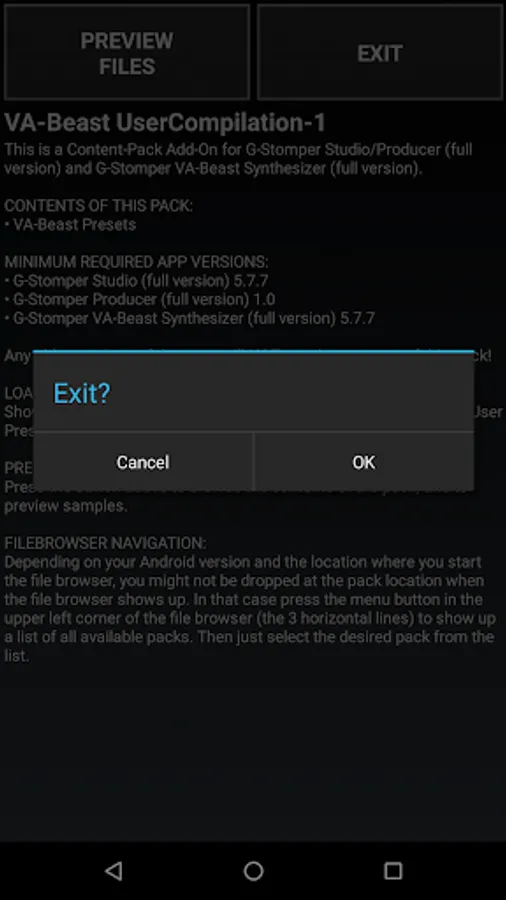Select the G-Stomper Producer 1.0 line
The image size is (506, 900).
tap(139, 299)
